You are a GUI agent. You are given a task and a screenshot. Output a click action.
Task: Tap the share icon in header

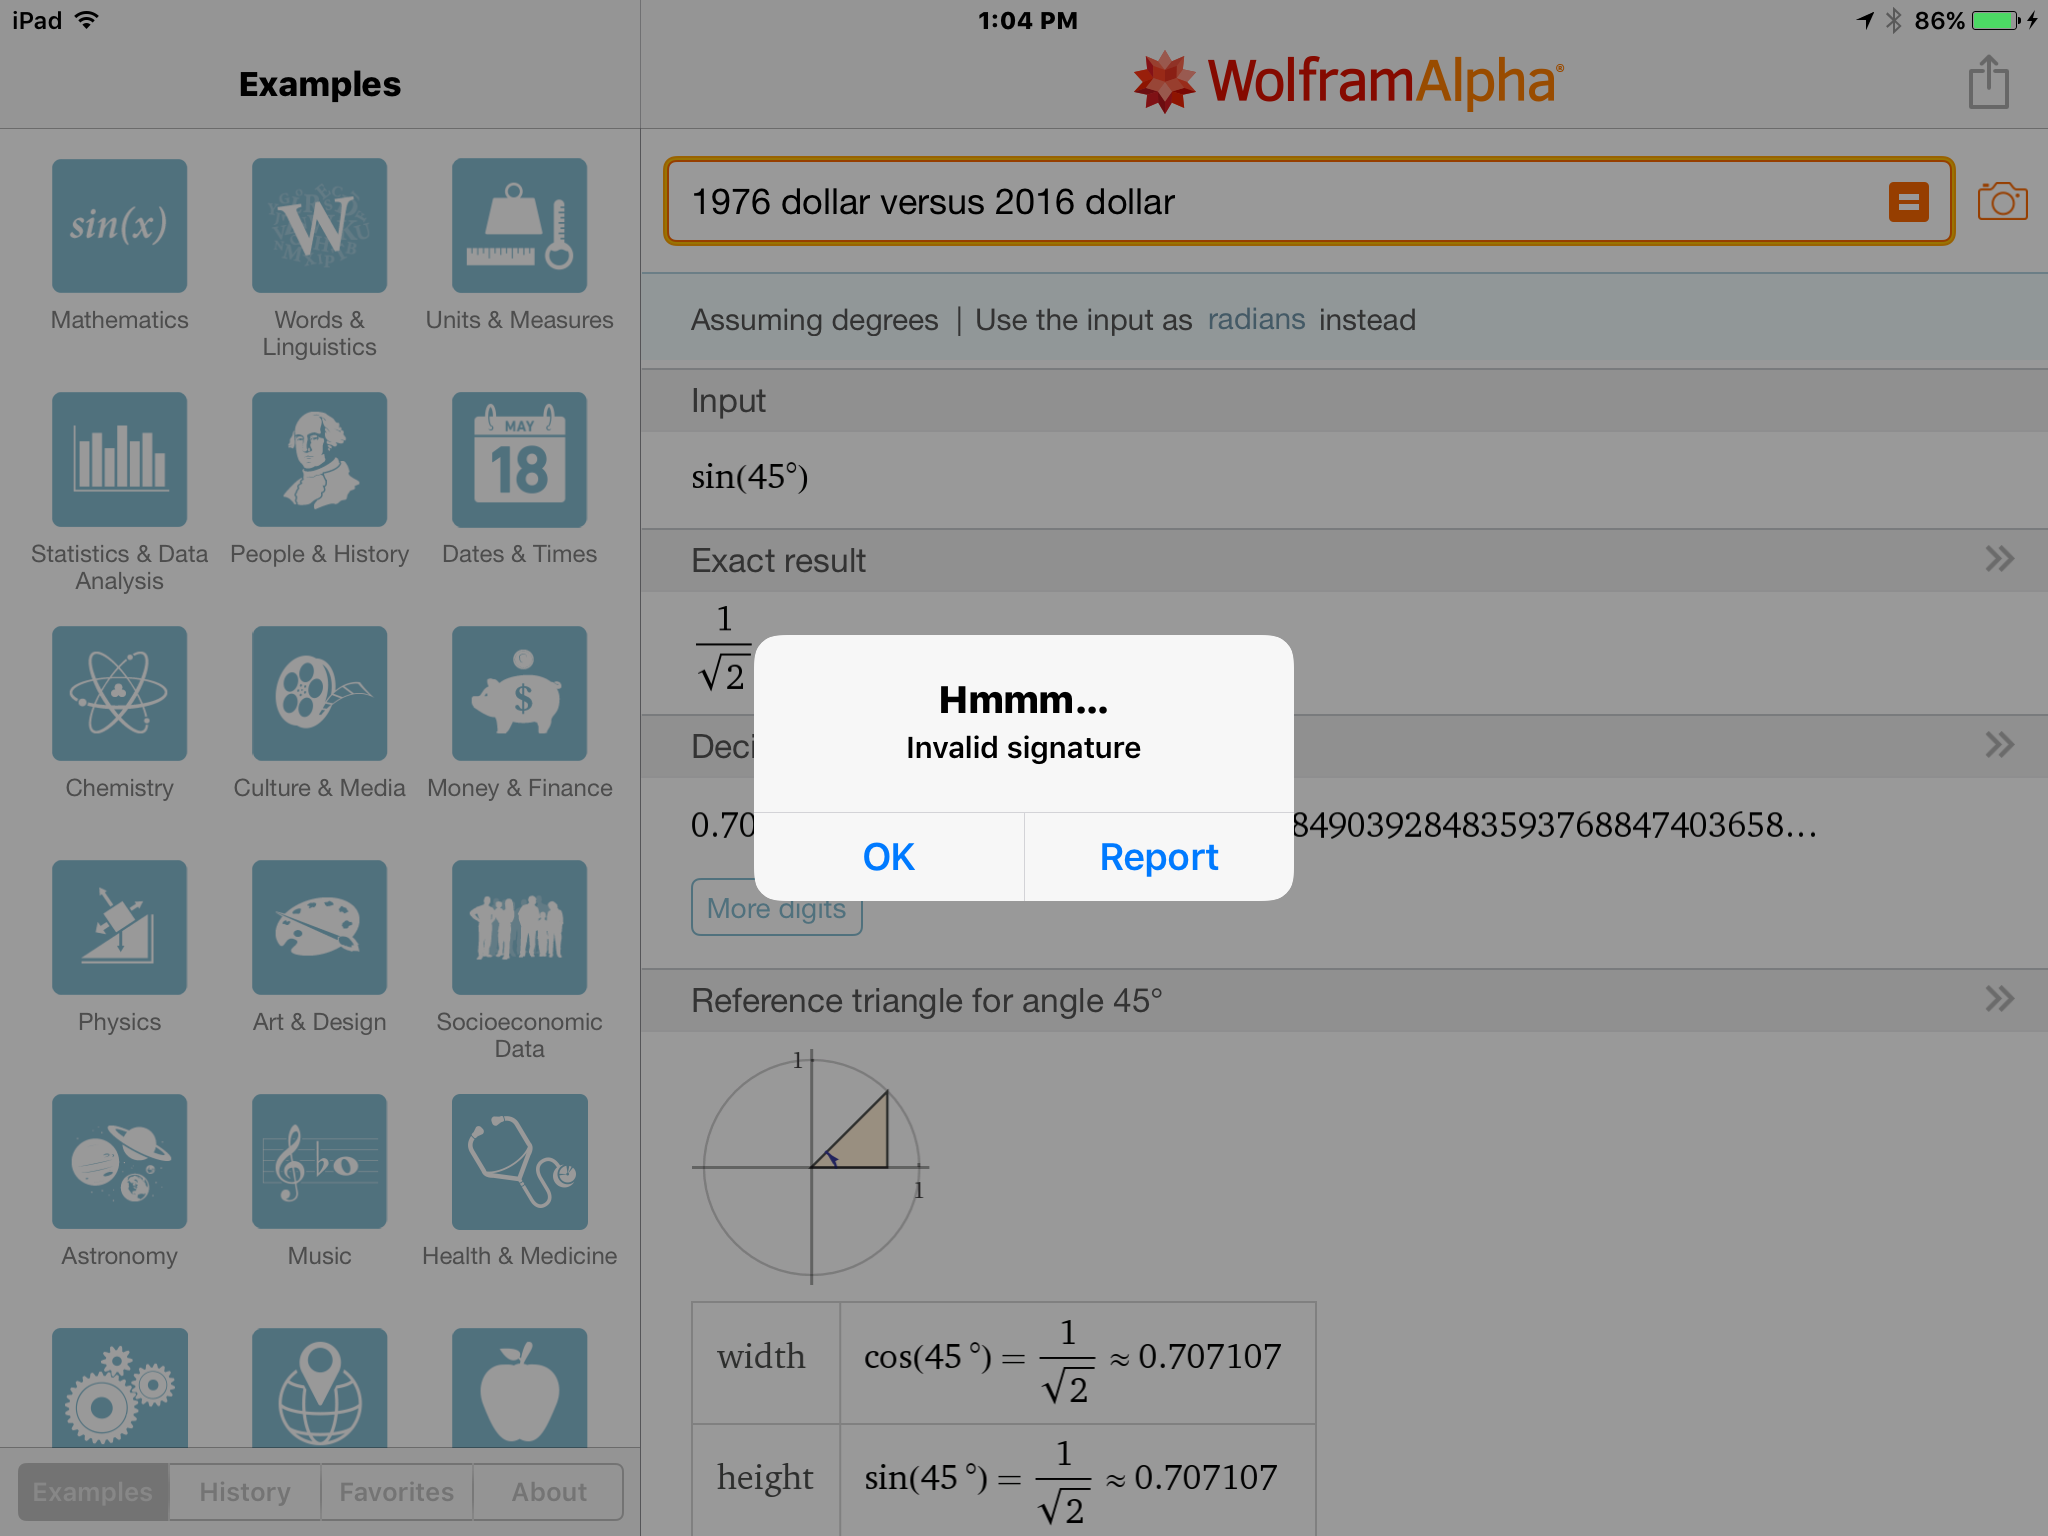pyautogui.click(x=1988, y=82)
